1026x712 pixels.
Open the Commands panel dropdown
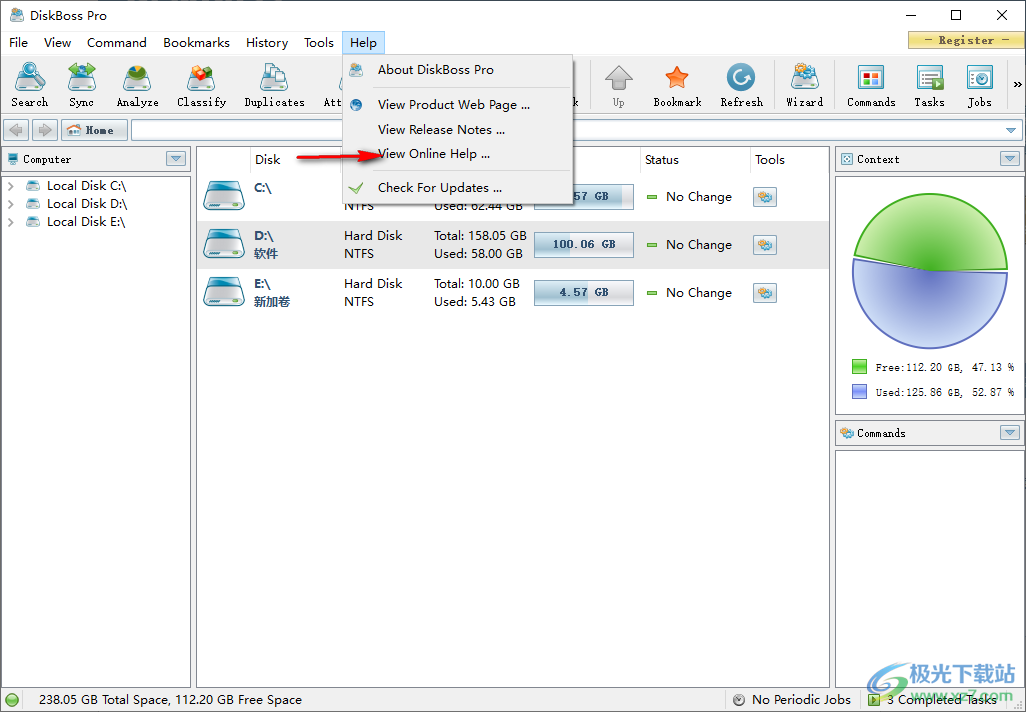(x=1010, y=433)
